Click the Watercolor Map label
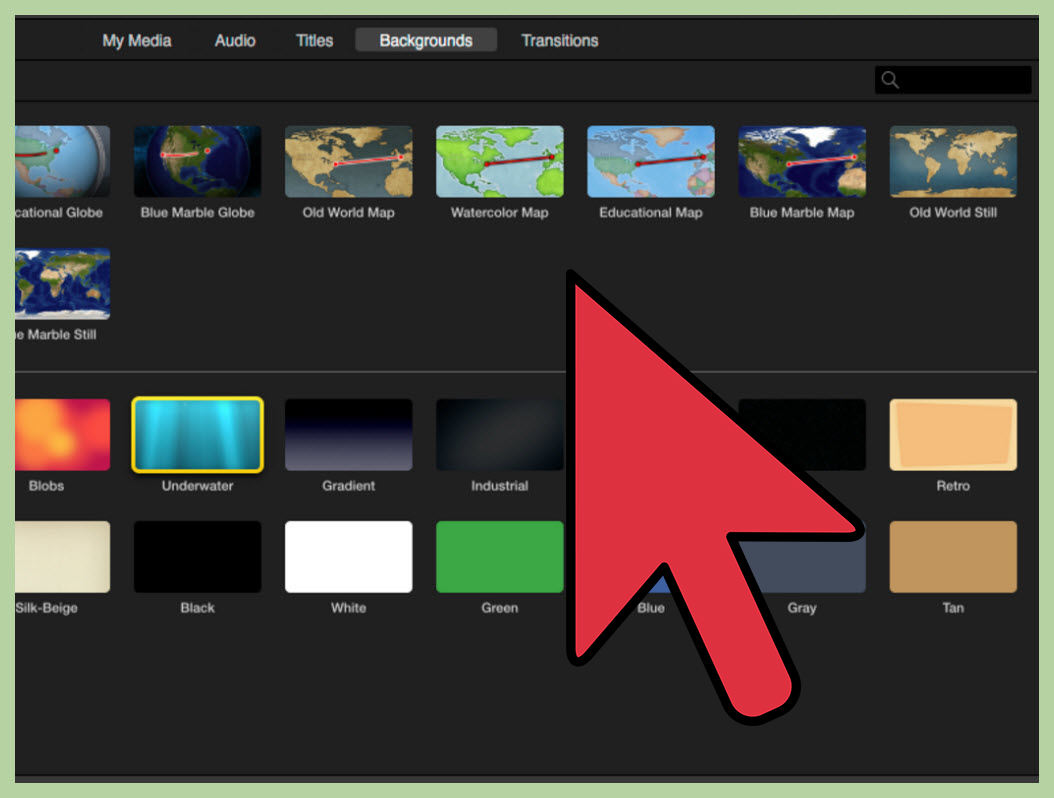 click(499, 212)
